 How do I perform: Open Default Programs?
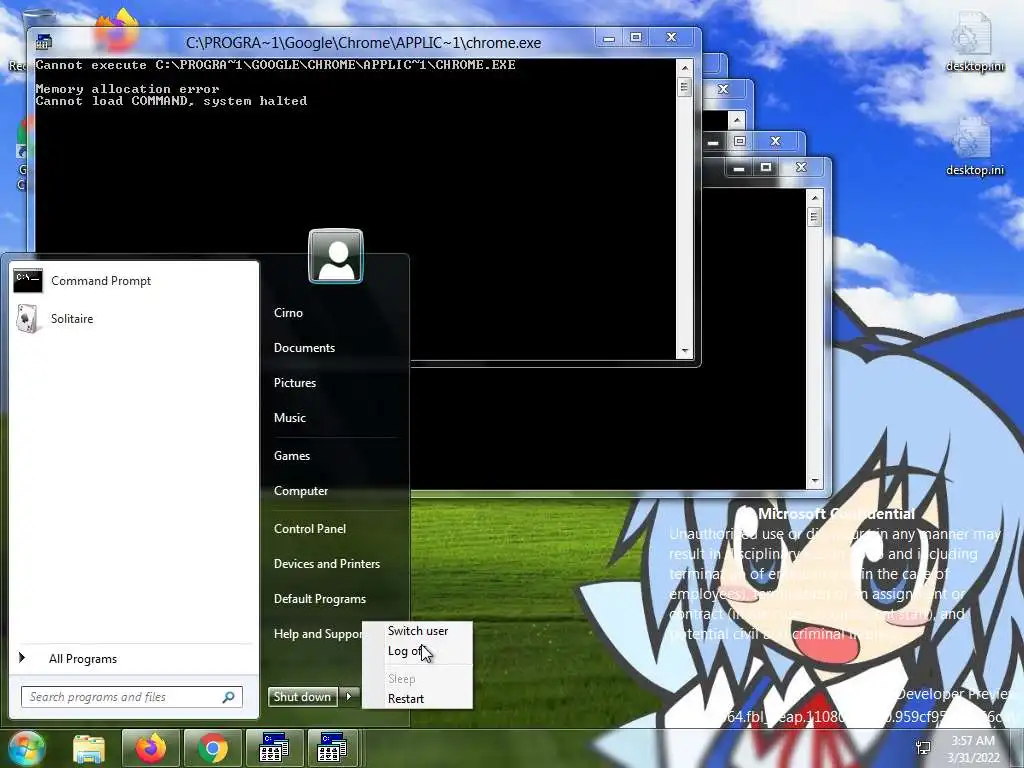click(319, 599)
